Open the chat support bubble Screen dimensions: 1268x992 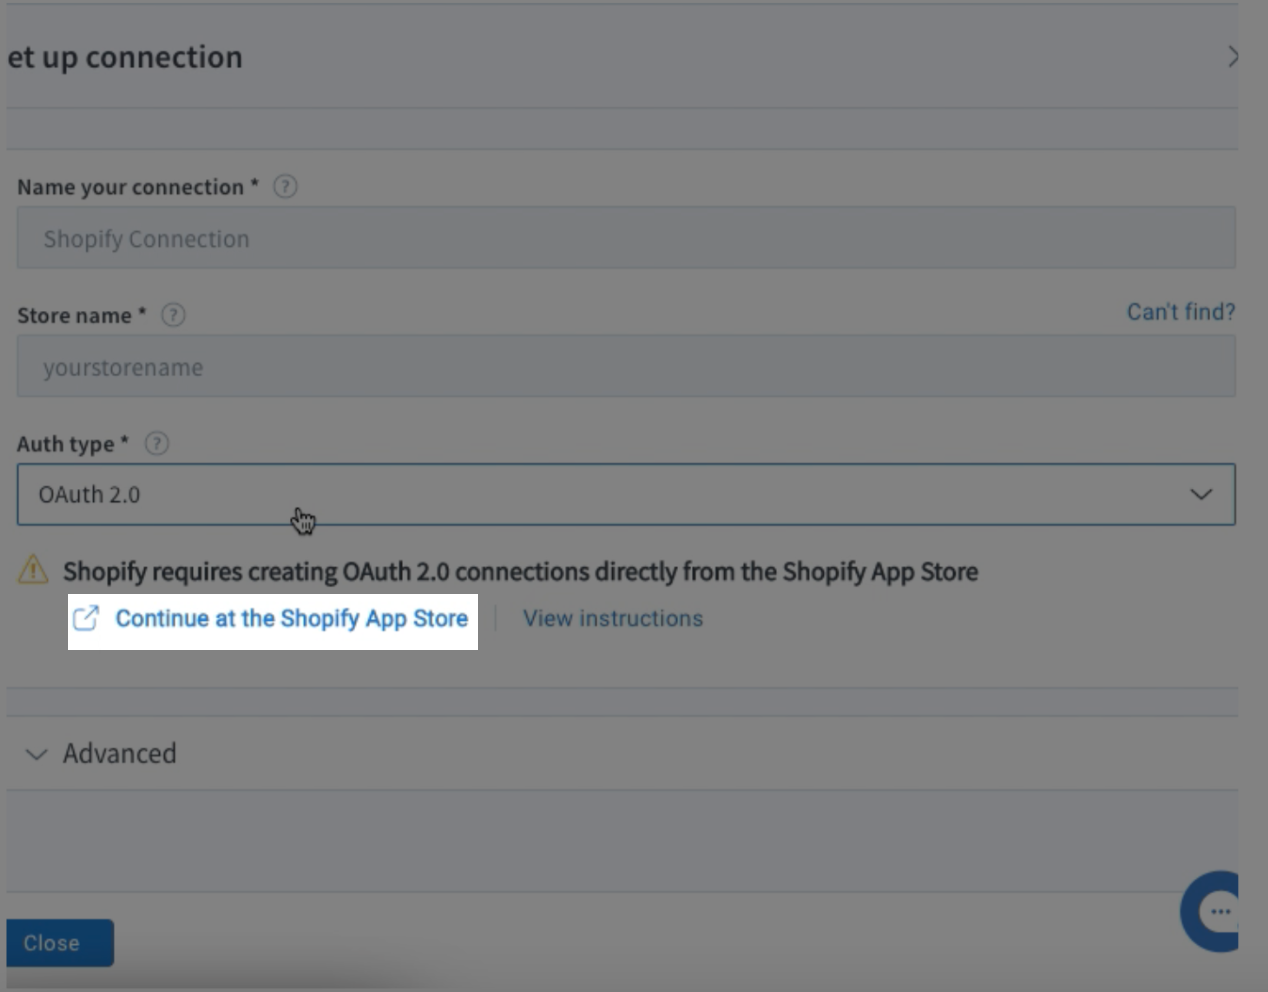[1210, 911]
